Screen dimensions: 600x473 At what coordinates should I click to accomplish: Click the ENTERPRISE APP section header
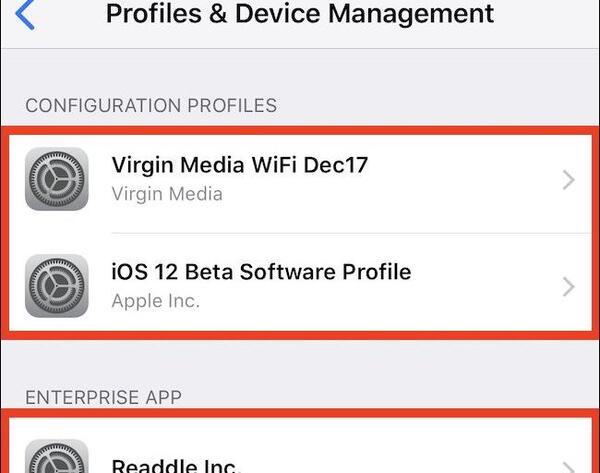(x=103, y=397)
